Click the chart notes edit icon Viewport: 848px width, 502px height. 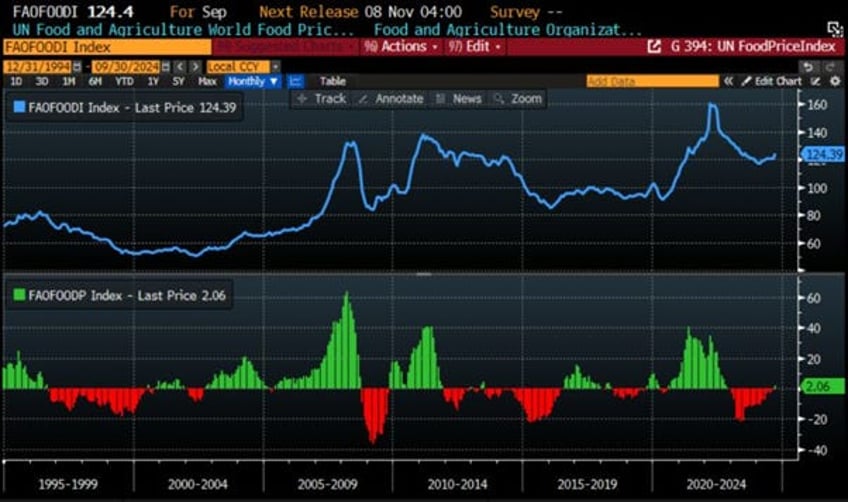(x=816, y=82)
